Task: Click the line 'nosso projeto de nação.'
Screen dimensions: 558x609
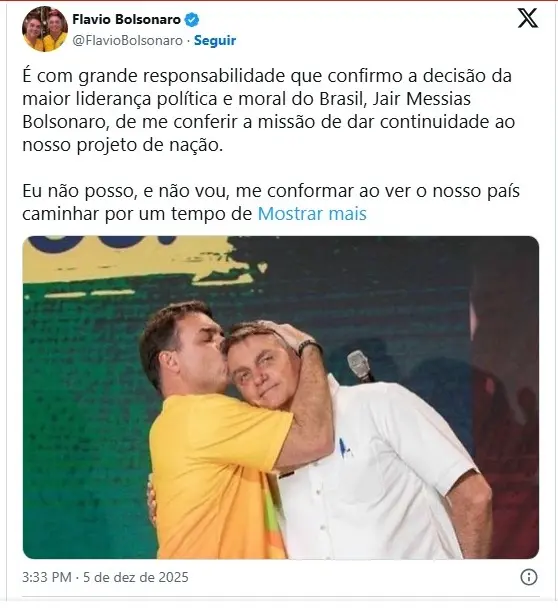Action: [123, 145]
